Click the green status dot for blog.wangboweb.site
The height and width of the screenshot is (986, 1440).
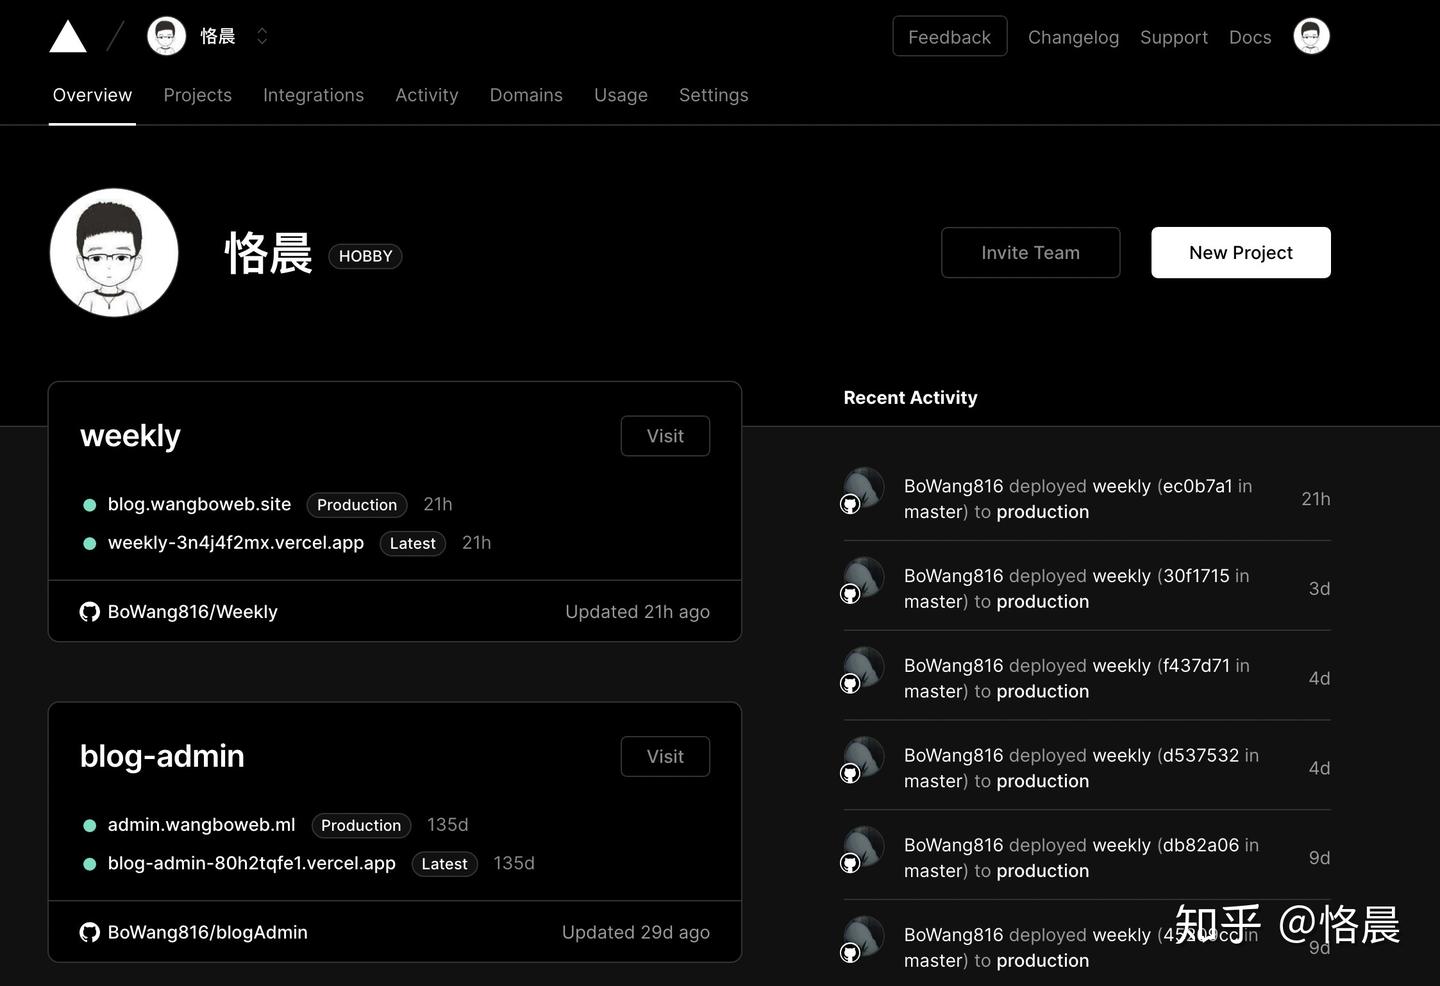pos(89,505)
